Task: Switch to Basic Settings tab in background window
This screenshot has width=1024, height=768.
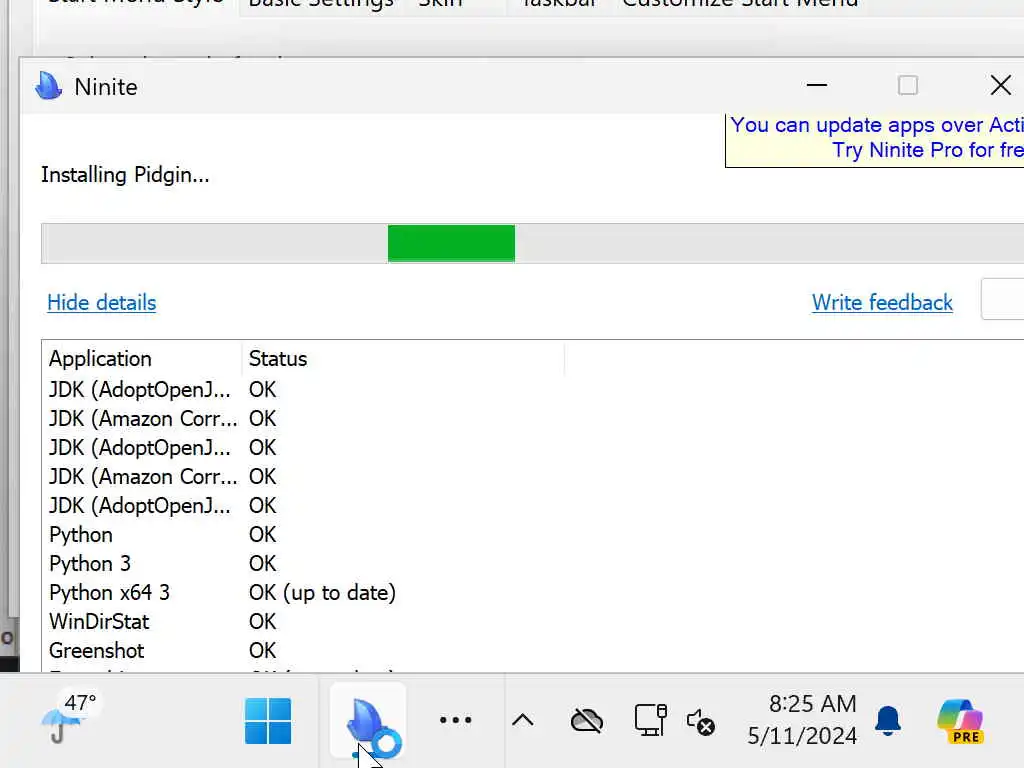Action: click(321, 4)
